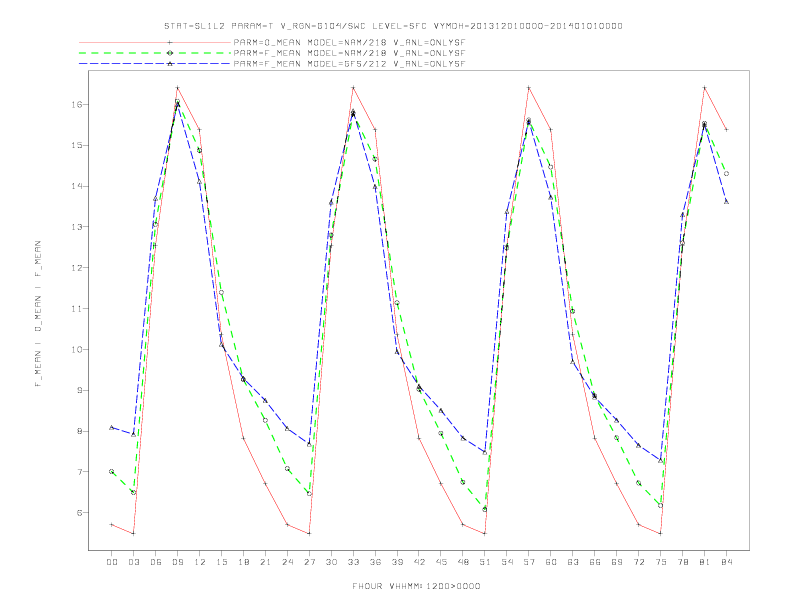
Task: Click x-axis forecast hour label 21
Action: tap(265, 562)
